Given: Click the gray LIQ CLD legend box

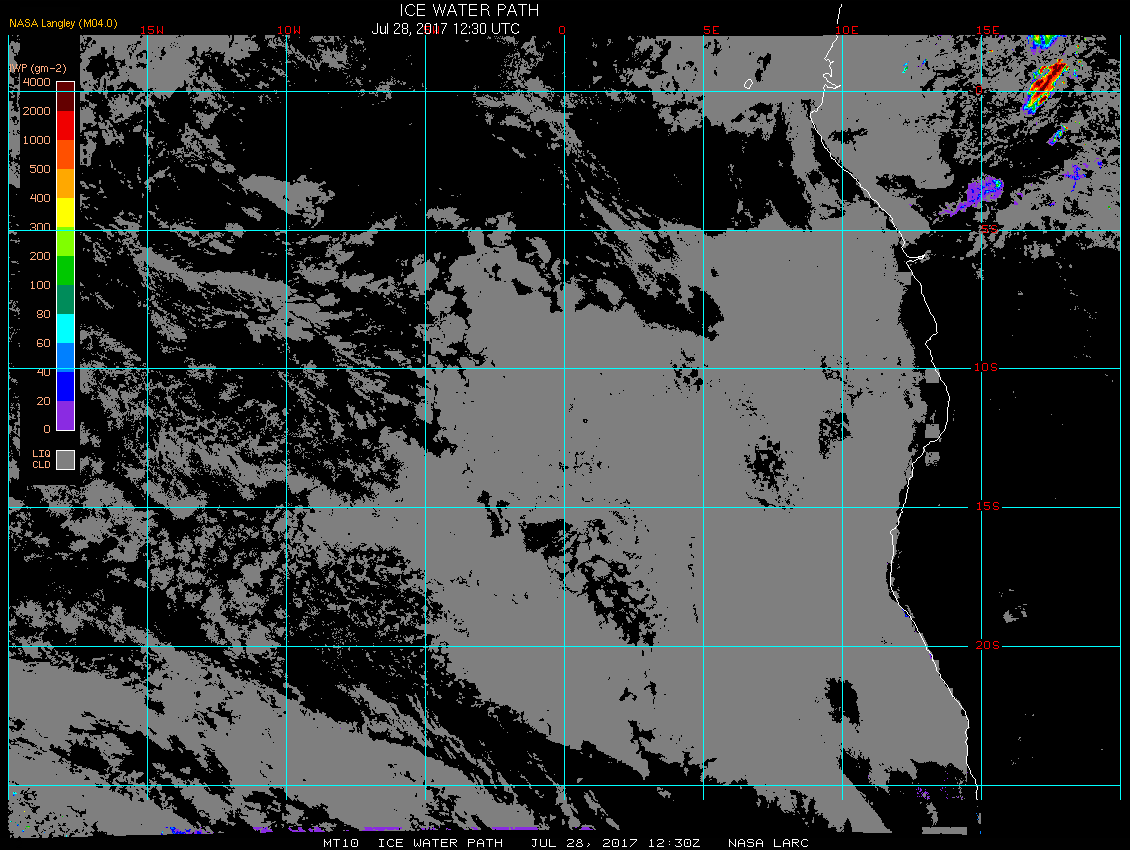Looking at the screenshot, I should click(x=66, y=460).
